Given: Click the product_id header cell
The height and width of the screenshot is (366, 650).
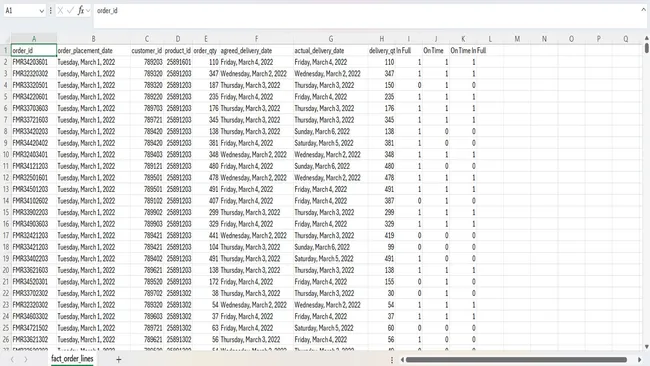Looking at the screenshot, I should pyautogui.click(x=178, y=51).
